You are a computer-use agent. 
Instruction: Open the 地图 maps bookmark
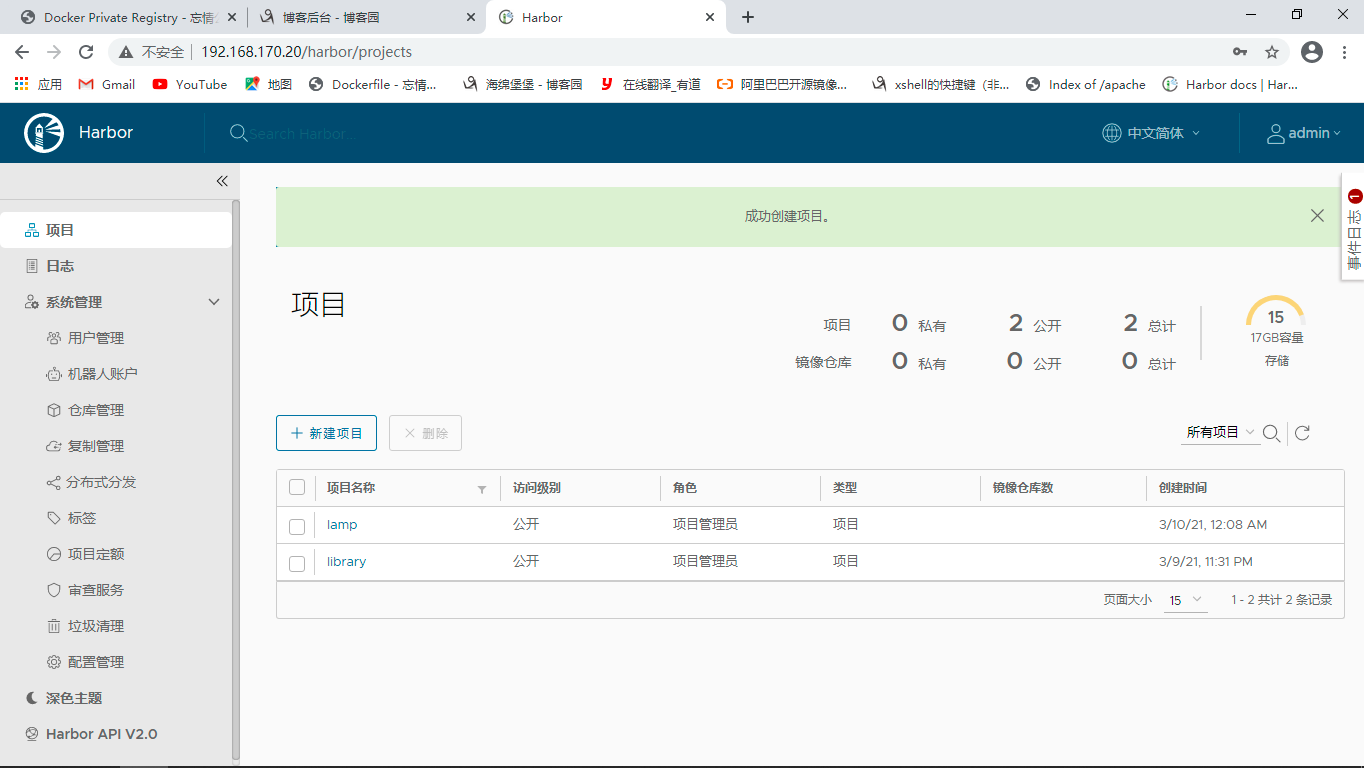[x=268, y=85]
